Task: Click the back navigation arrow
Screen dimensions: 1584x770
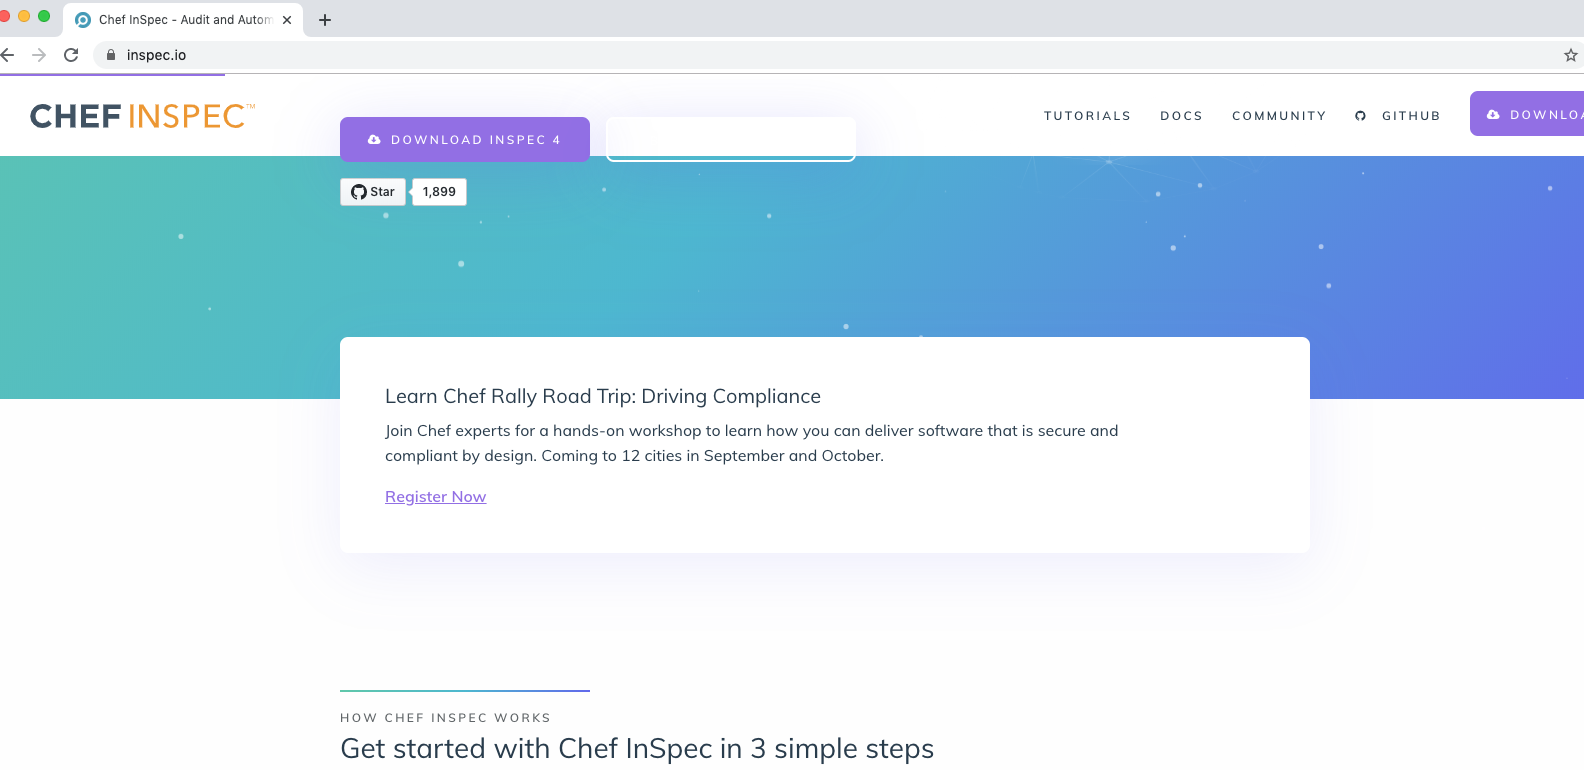Action: 10,55
